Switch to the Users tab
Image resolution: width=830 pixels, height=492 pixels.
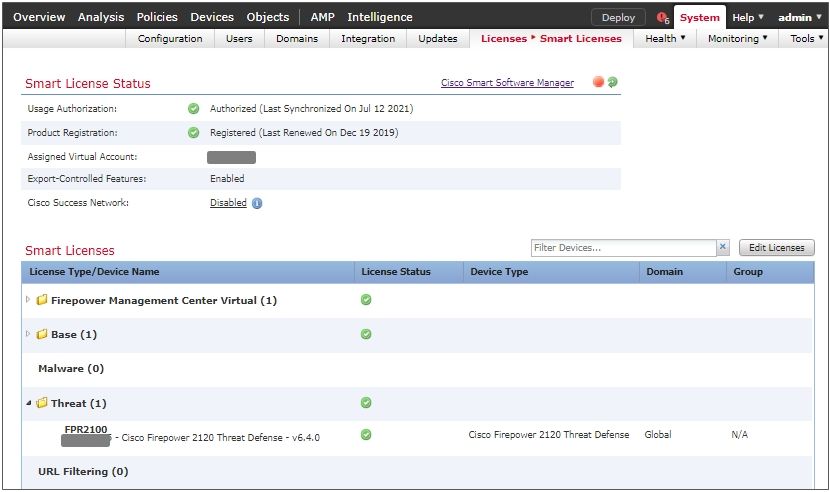(239, 38)
